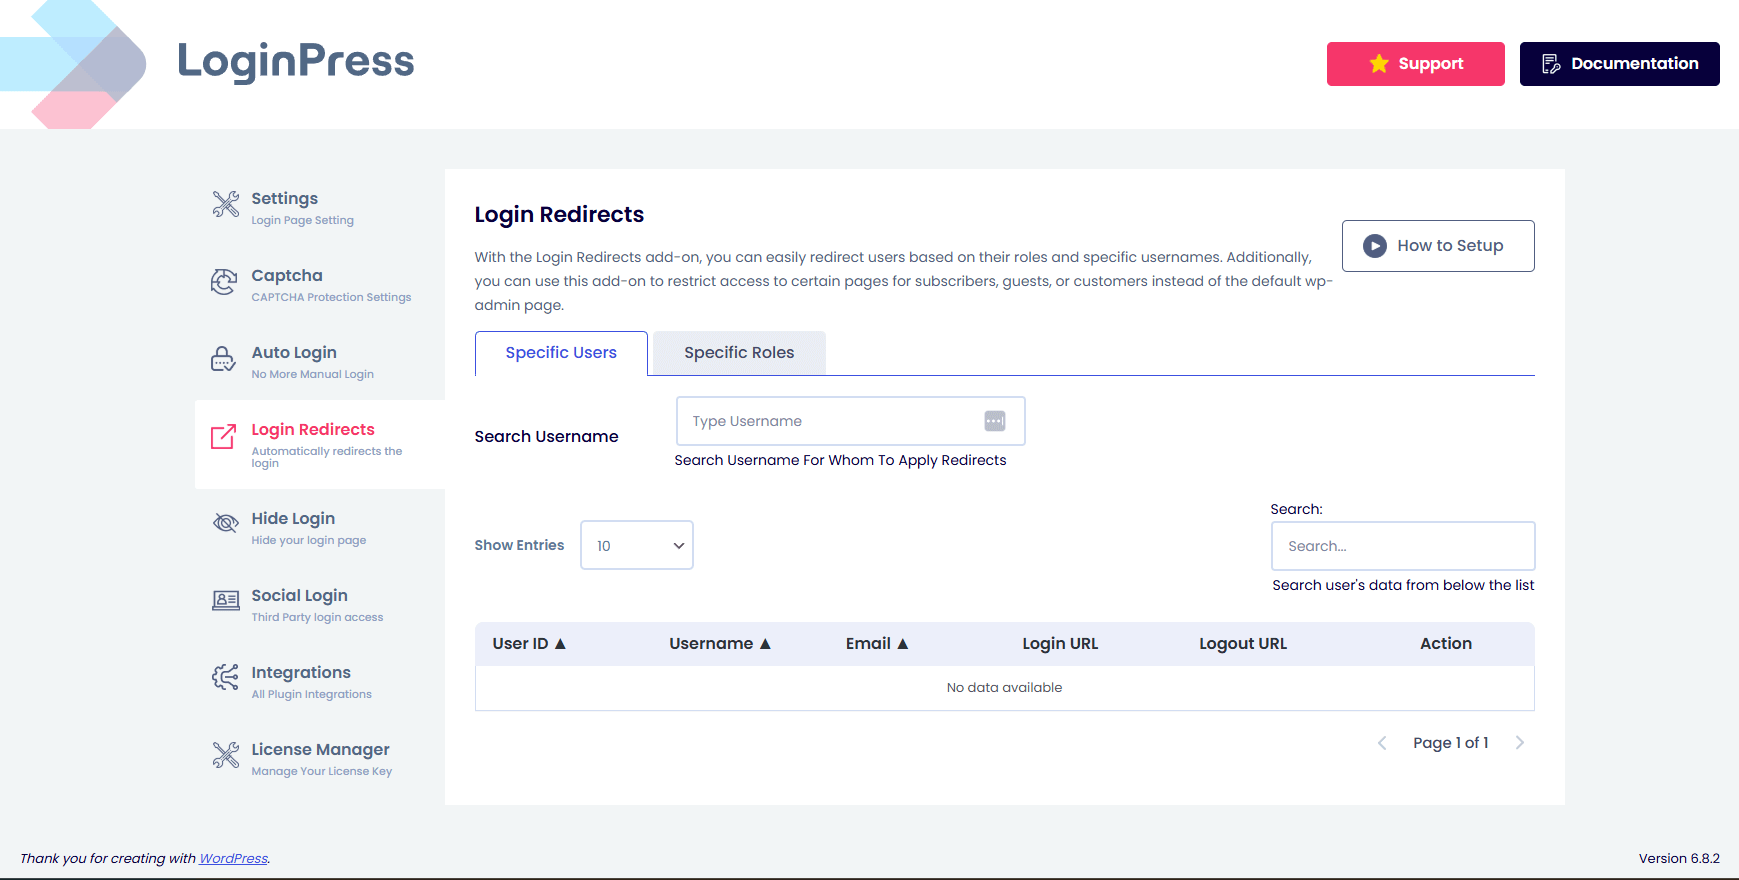This screenshot has height=880, width=1739.
Task: Click the License Manager tools icon
Action: (226, 755)
